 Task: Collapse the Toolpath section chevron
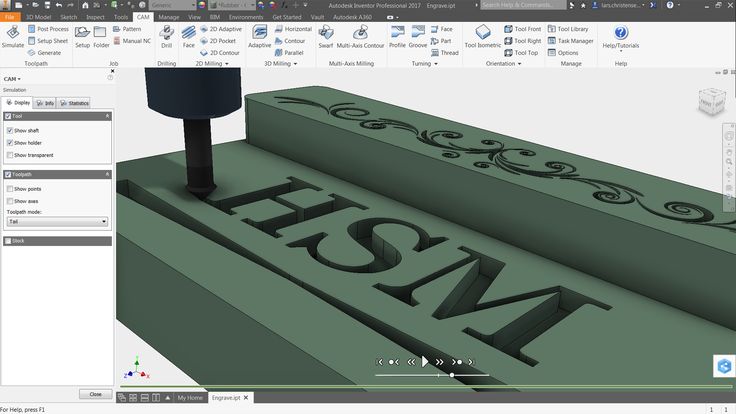(107, 174)
